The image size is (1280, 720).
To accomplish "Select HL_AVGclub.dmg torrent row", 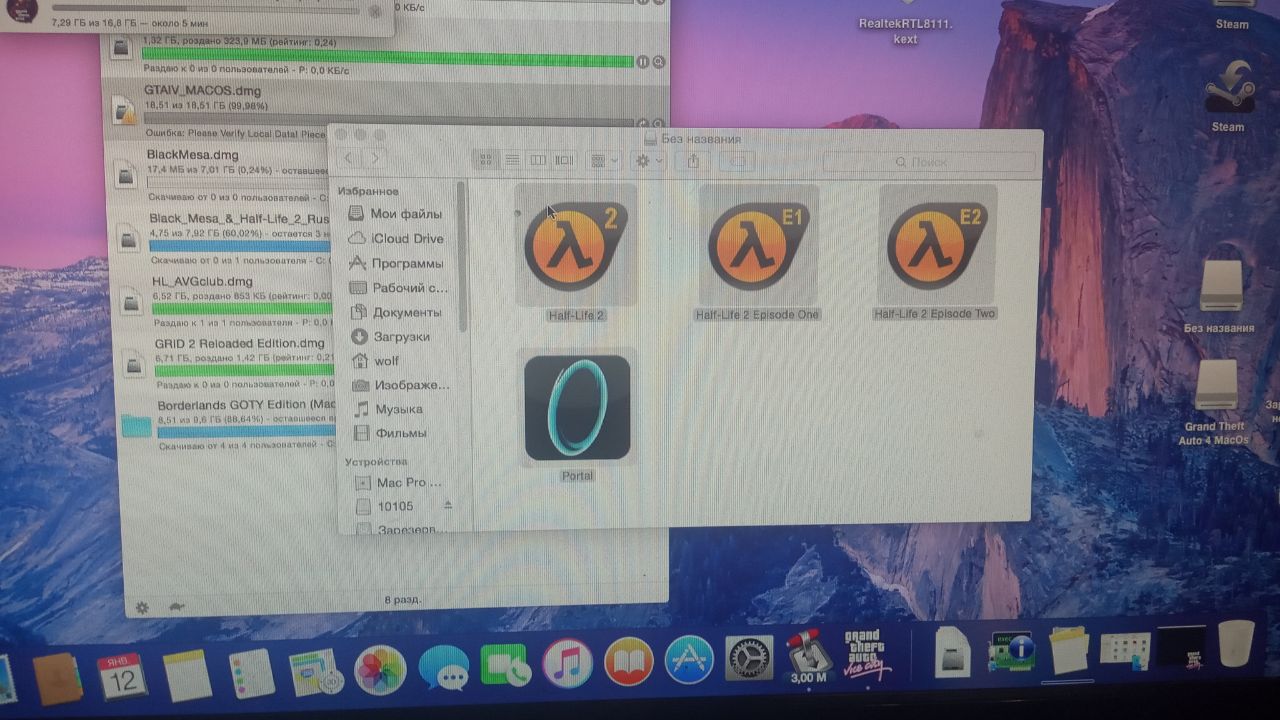I will tap(226, 304).
